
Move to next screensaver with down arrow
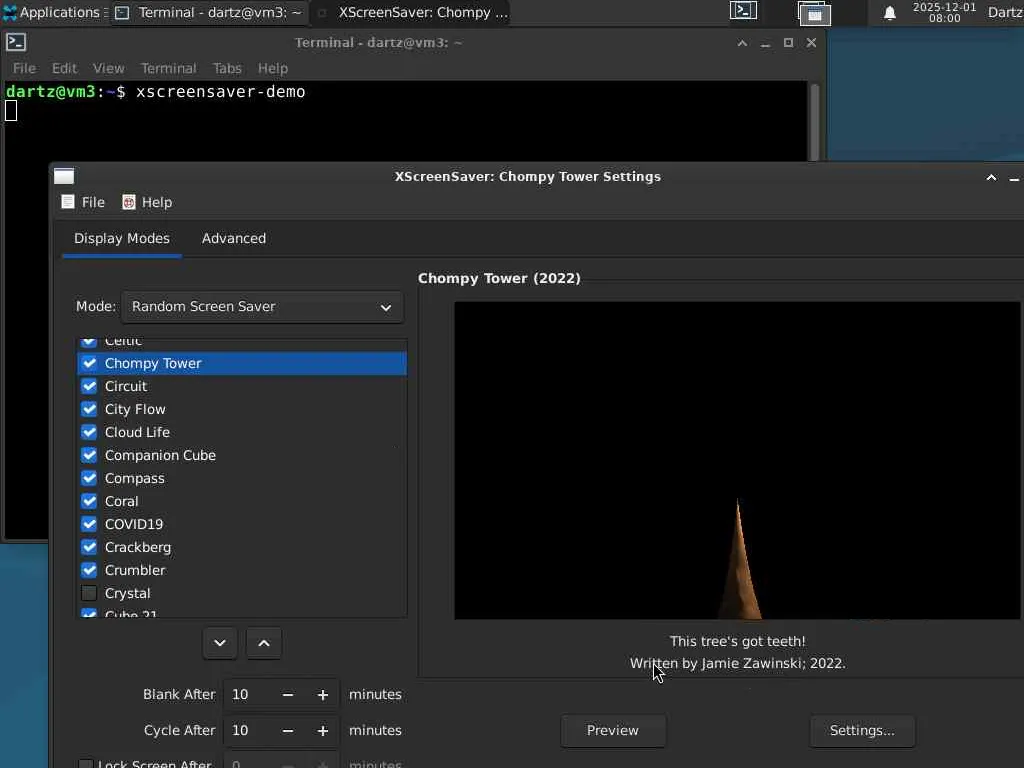(x=220, y=643)
